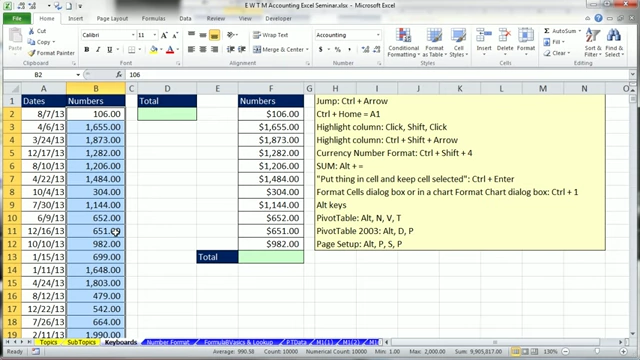This screenshot has height=360, width=640.
Task: Apply the red Font Color swatch
Action: click(170, 49)
